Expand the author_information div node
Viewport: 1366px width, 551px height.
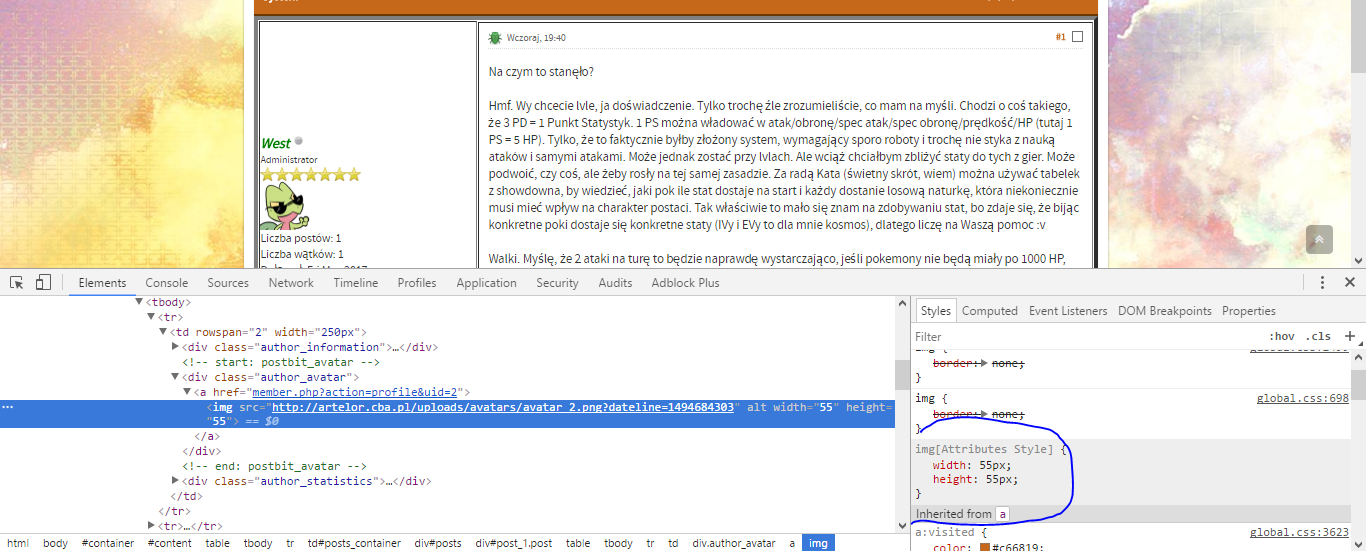[x=177, y=347]
